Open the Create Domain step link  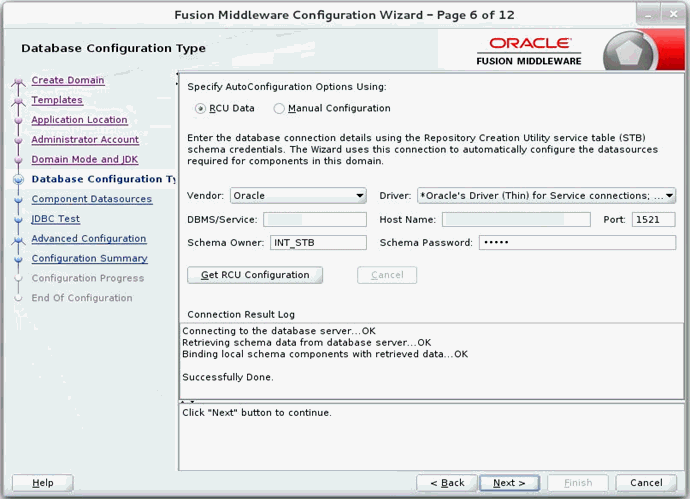68,80
